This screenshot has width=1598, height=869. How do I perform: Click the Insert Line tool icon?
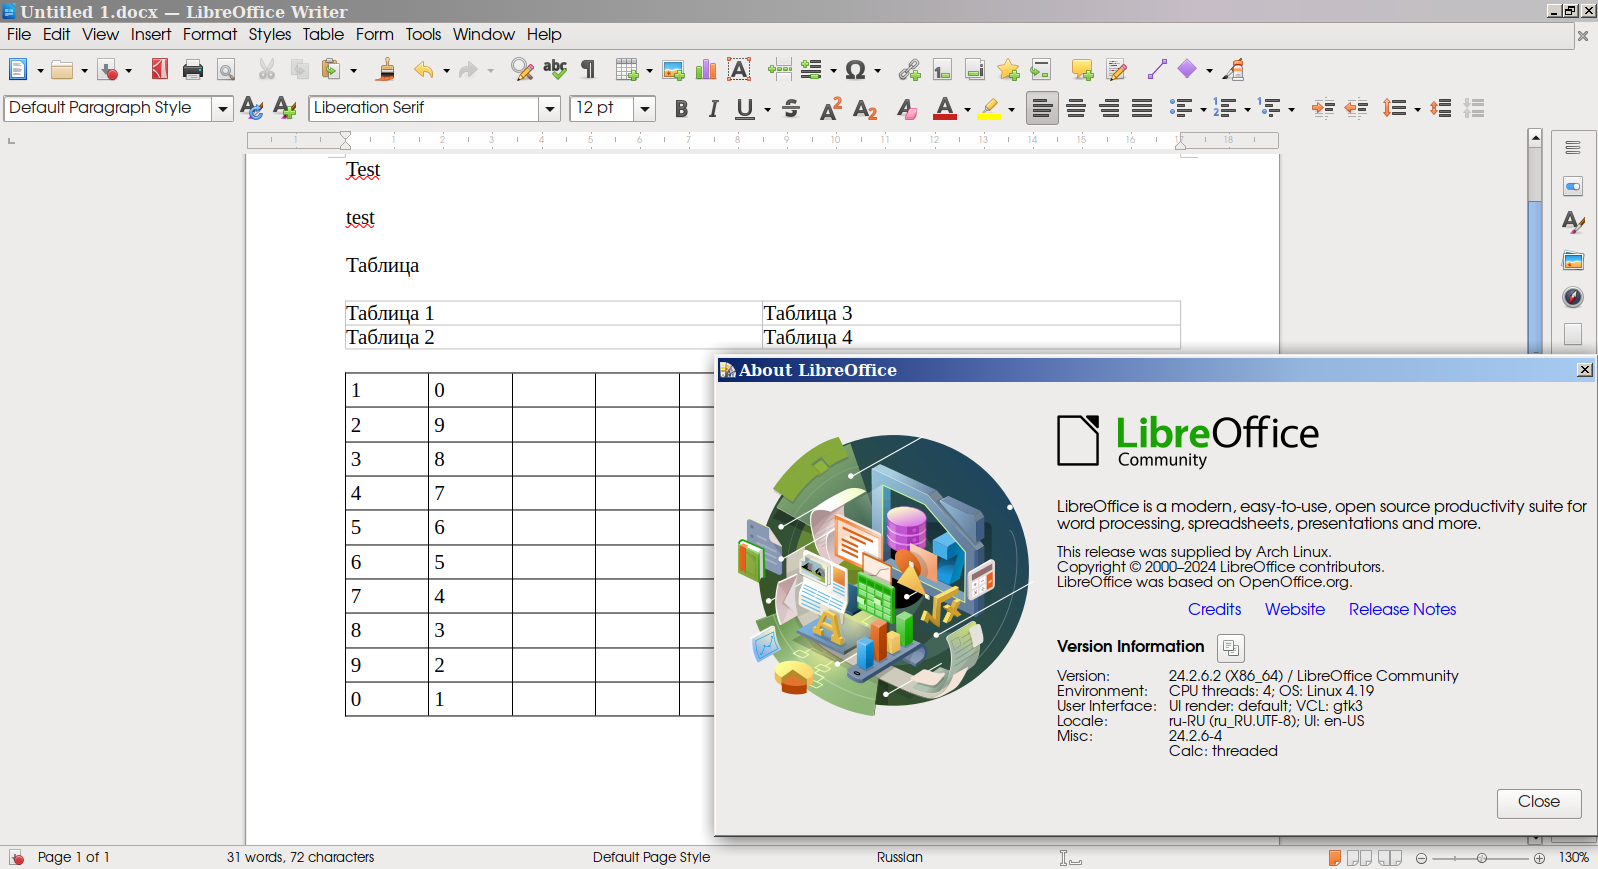1157,69
